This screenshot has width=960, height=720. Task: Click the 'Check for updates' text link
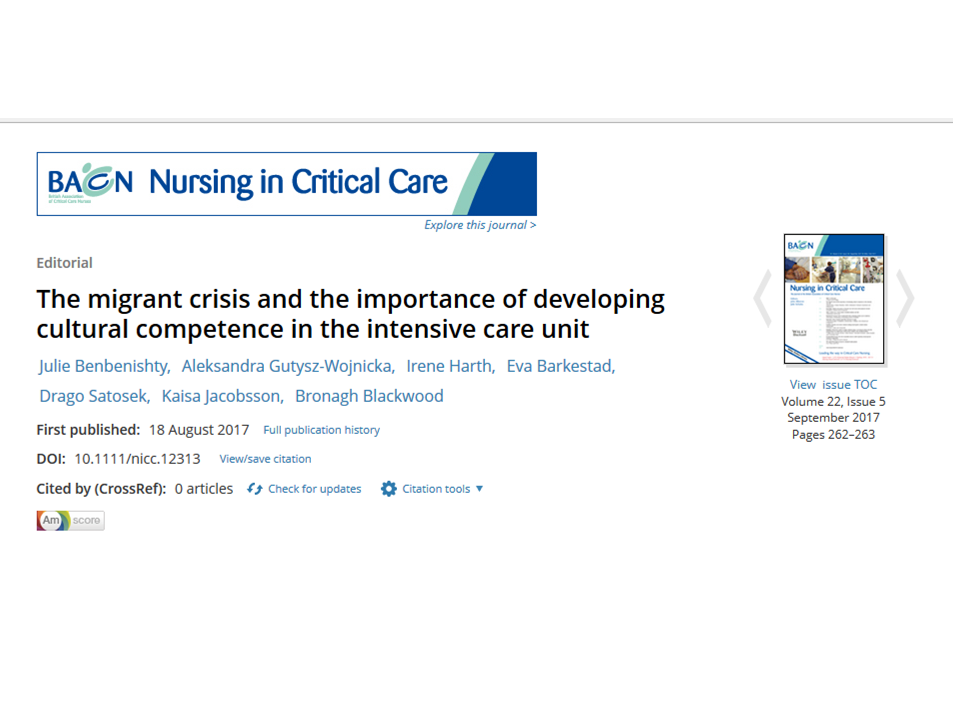(x=315, y=489)
